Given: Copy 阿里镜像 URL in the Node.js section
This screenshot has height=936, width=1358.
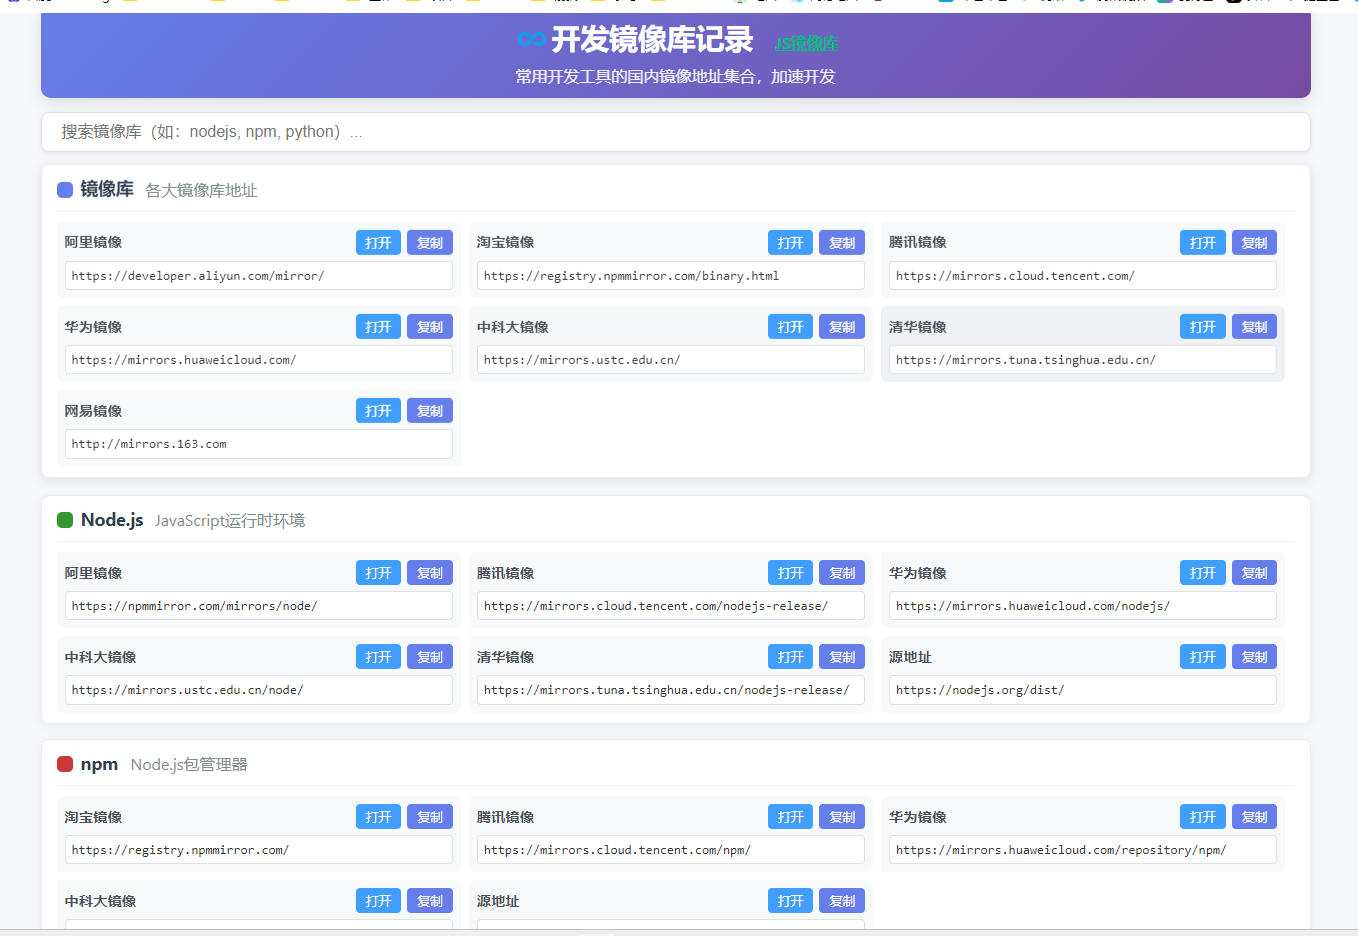Looking at the screenshot, I should 430,573.
